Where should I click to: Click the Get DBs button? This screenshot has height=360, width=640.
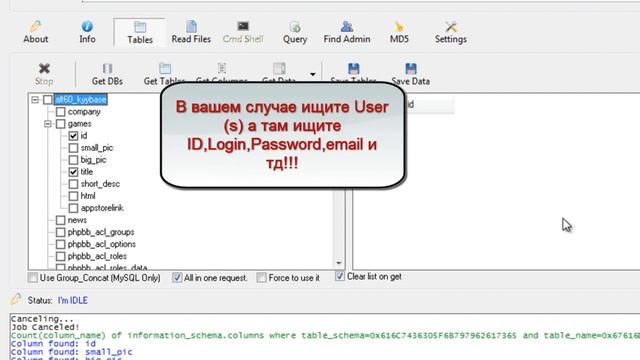(x=107, y=74)
